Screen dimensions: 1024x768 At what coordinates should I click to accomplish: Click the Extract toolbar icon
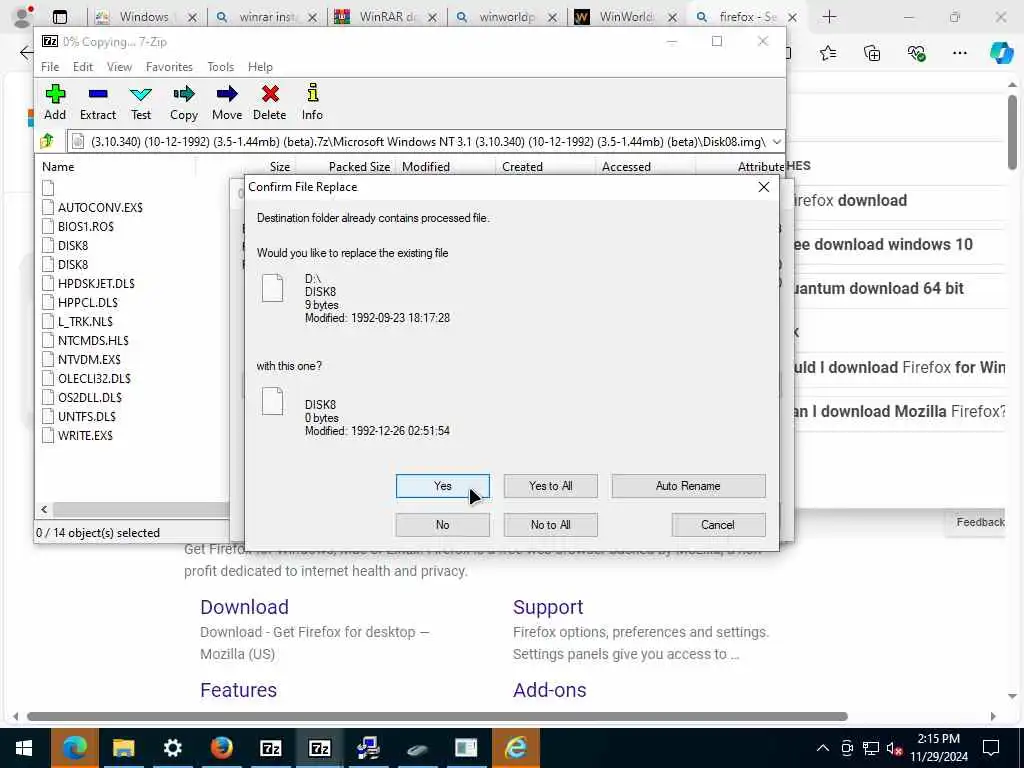[x=98, y=95]
